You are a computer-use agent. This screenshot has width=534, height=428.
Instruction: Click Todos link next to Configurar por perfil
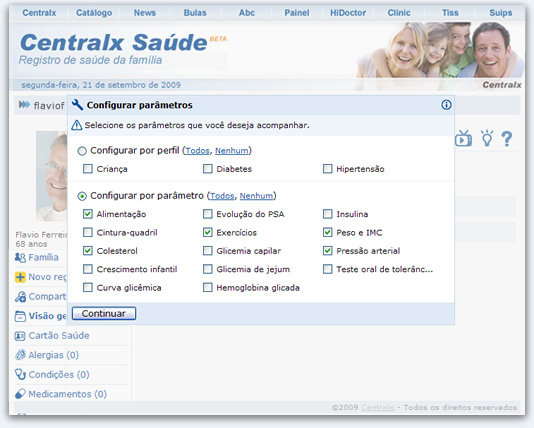click(197, 151)
